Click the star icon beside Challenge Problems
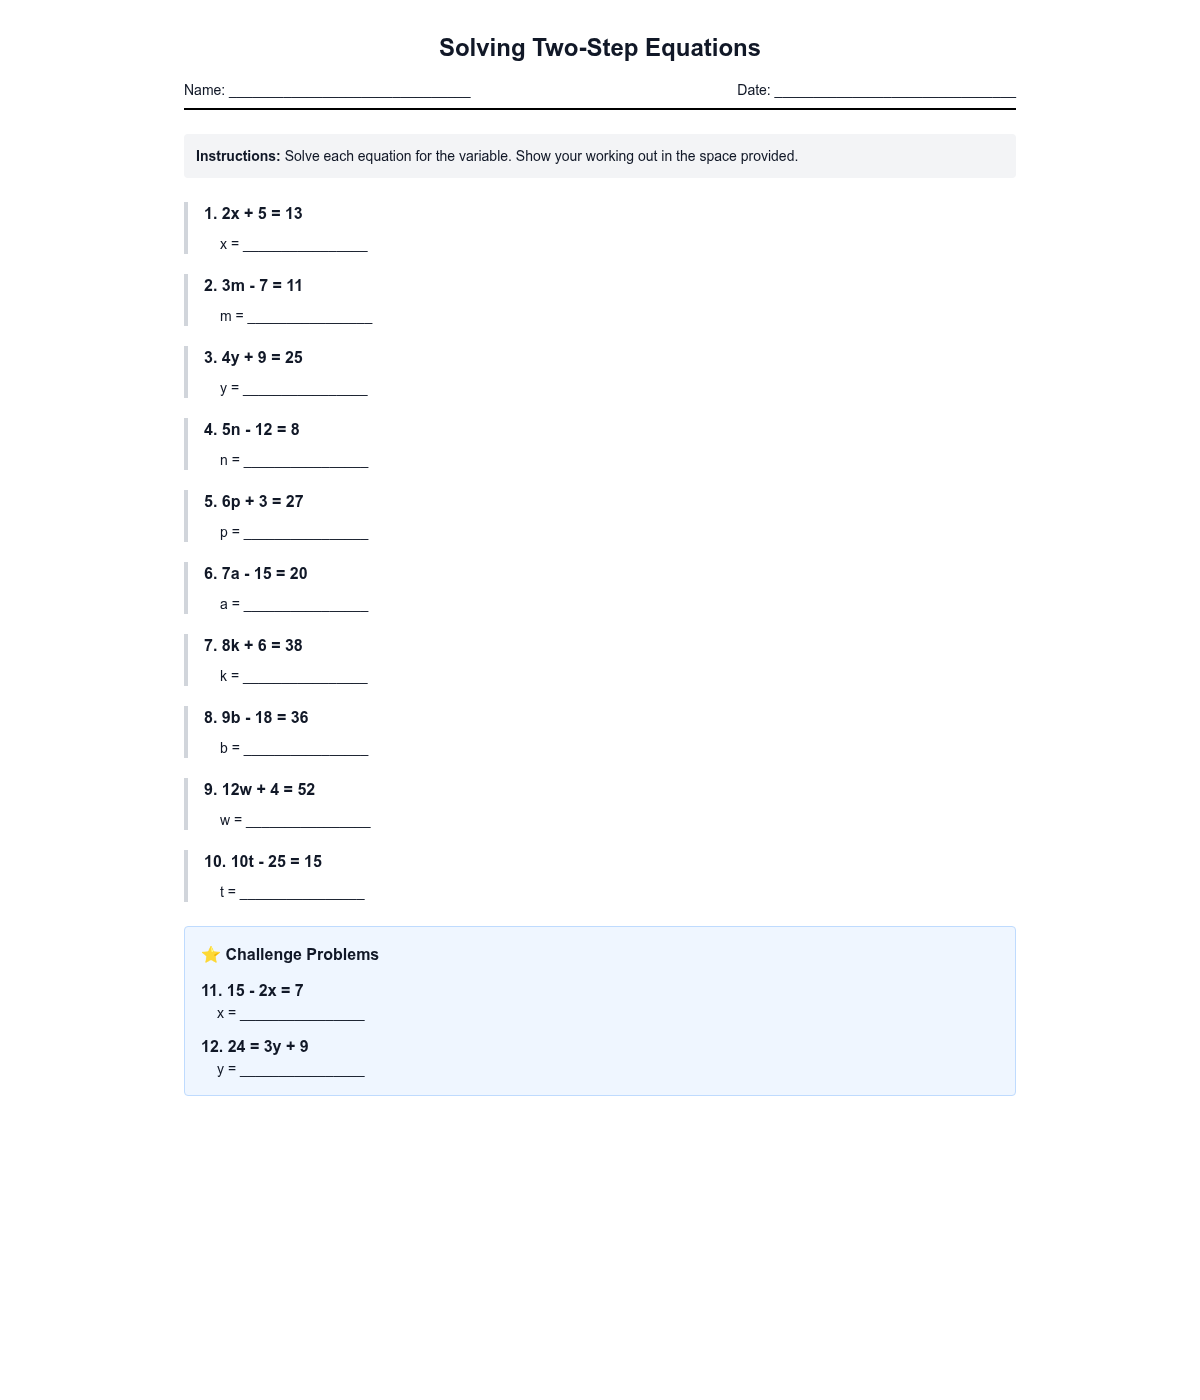 pyautogui.click(x=210, y=955)
